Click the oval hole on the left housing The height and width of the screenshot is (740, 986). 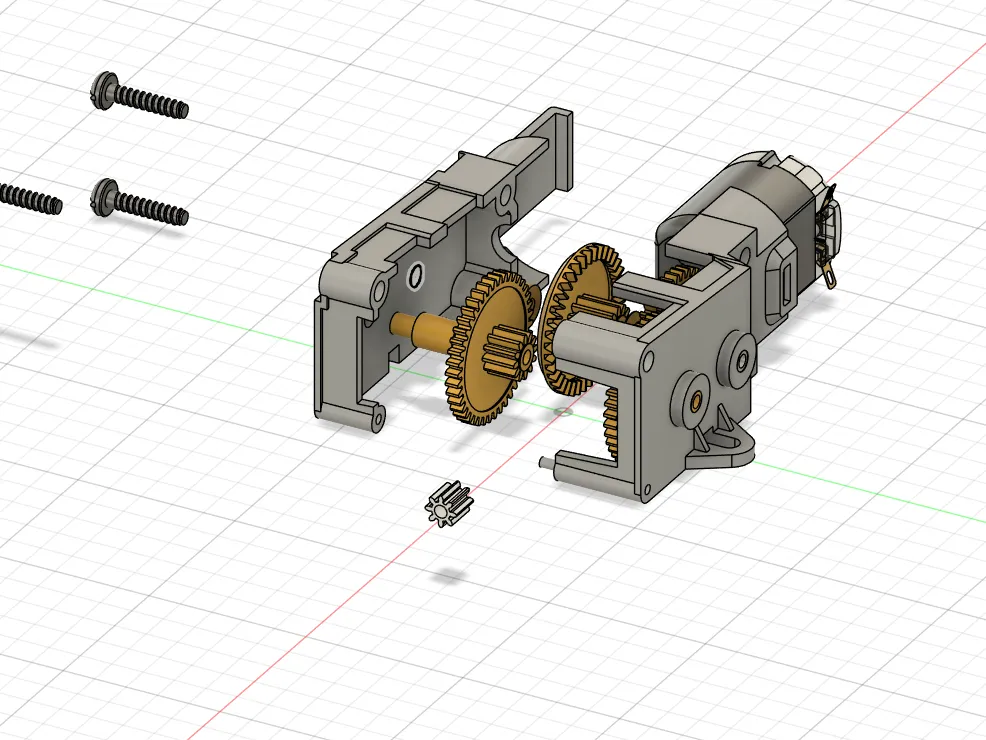point(415,275)
